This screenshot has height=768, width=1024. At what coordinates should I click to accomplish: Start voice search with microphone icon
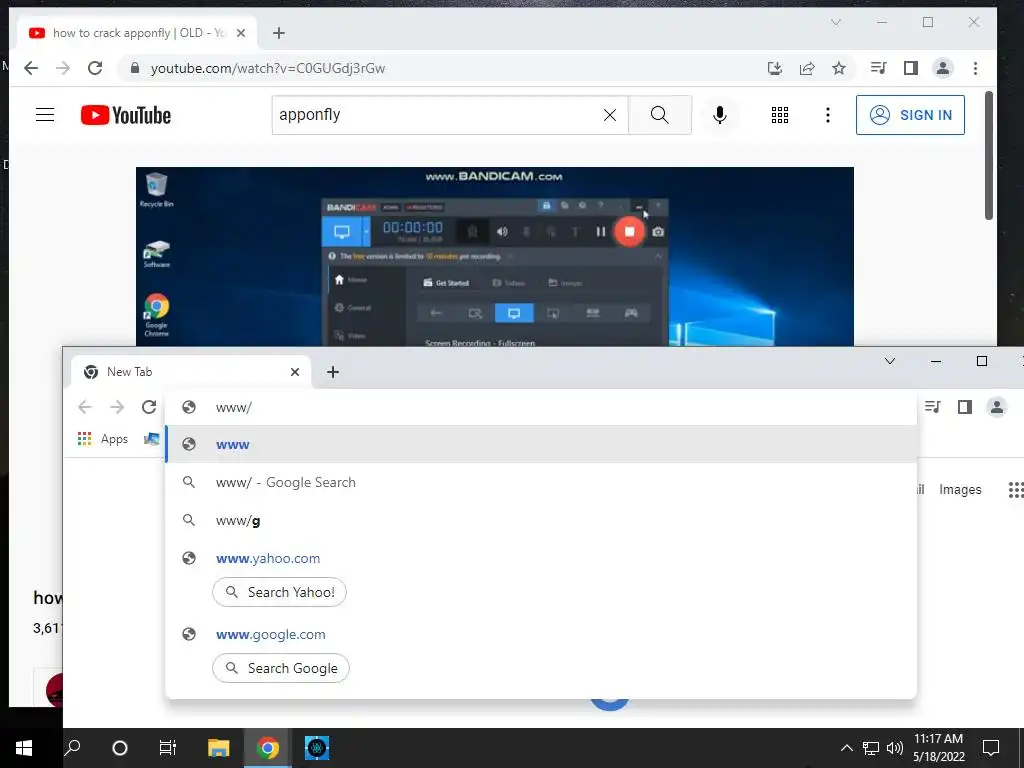click(720, 115)
